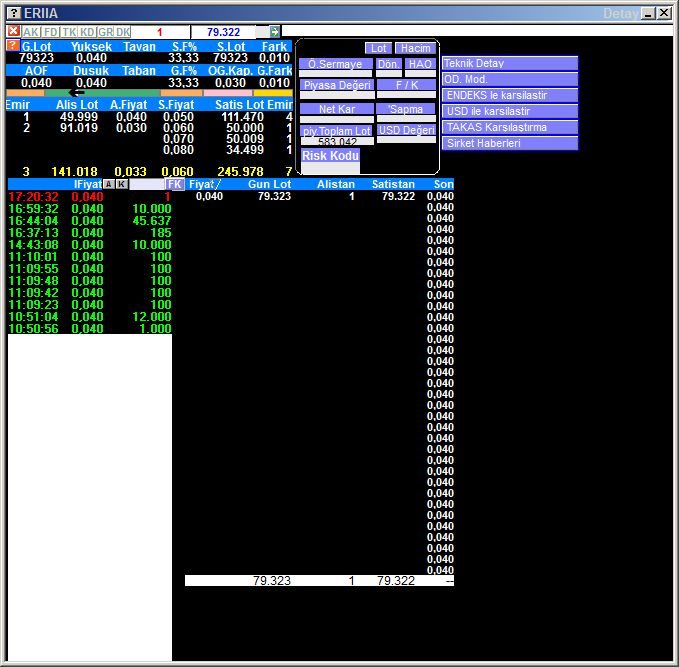Click the Alis Lot value 49.999
Screen dimensions: 679x667
79,117
